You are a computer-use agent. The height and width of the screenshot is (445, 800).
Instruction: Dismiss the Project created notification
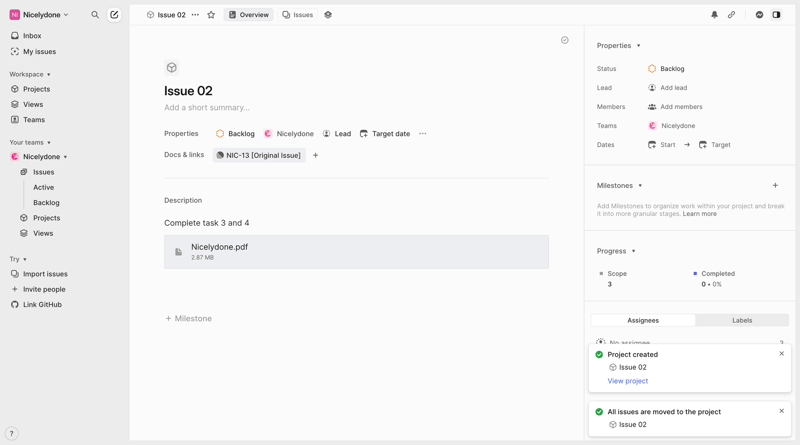click(782, 354)
